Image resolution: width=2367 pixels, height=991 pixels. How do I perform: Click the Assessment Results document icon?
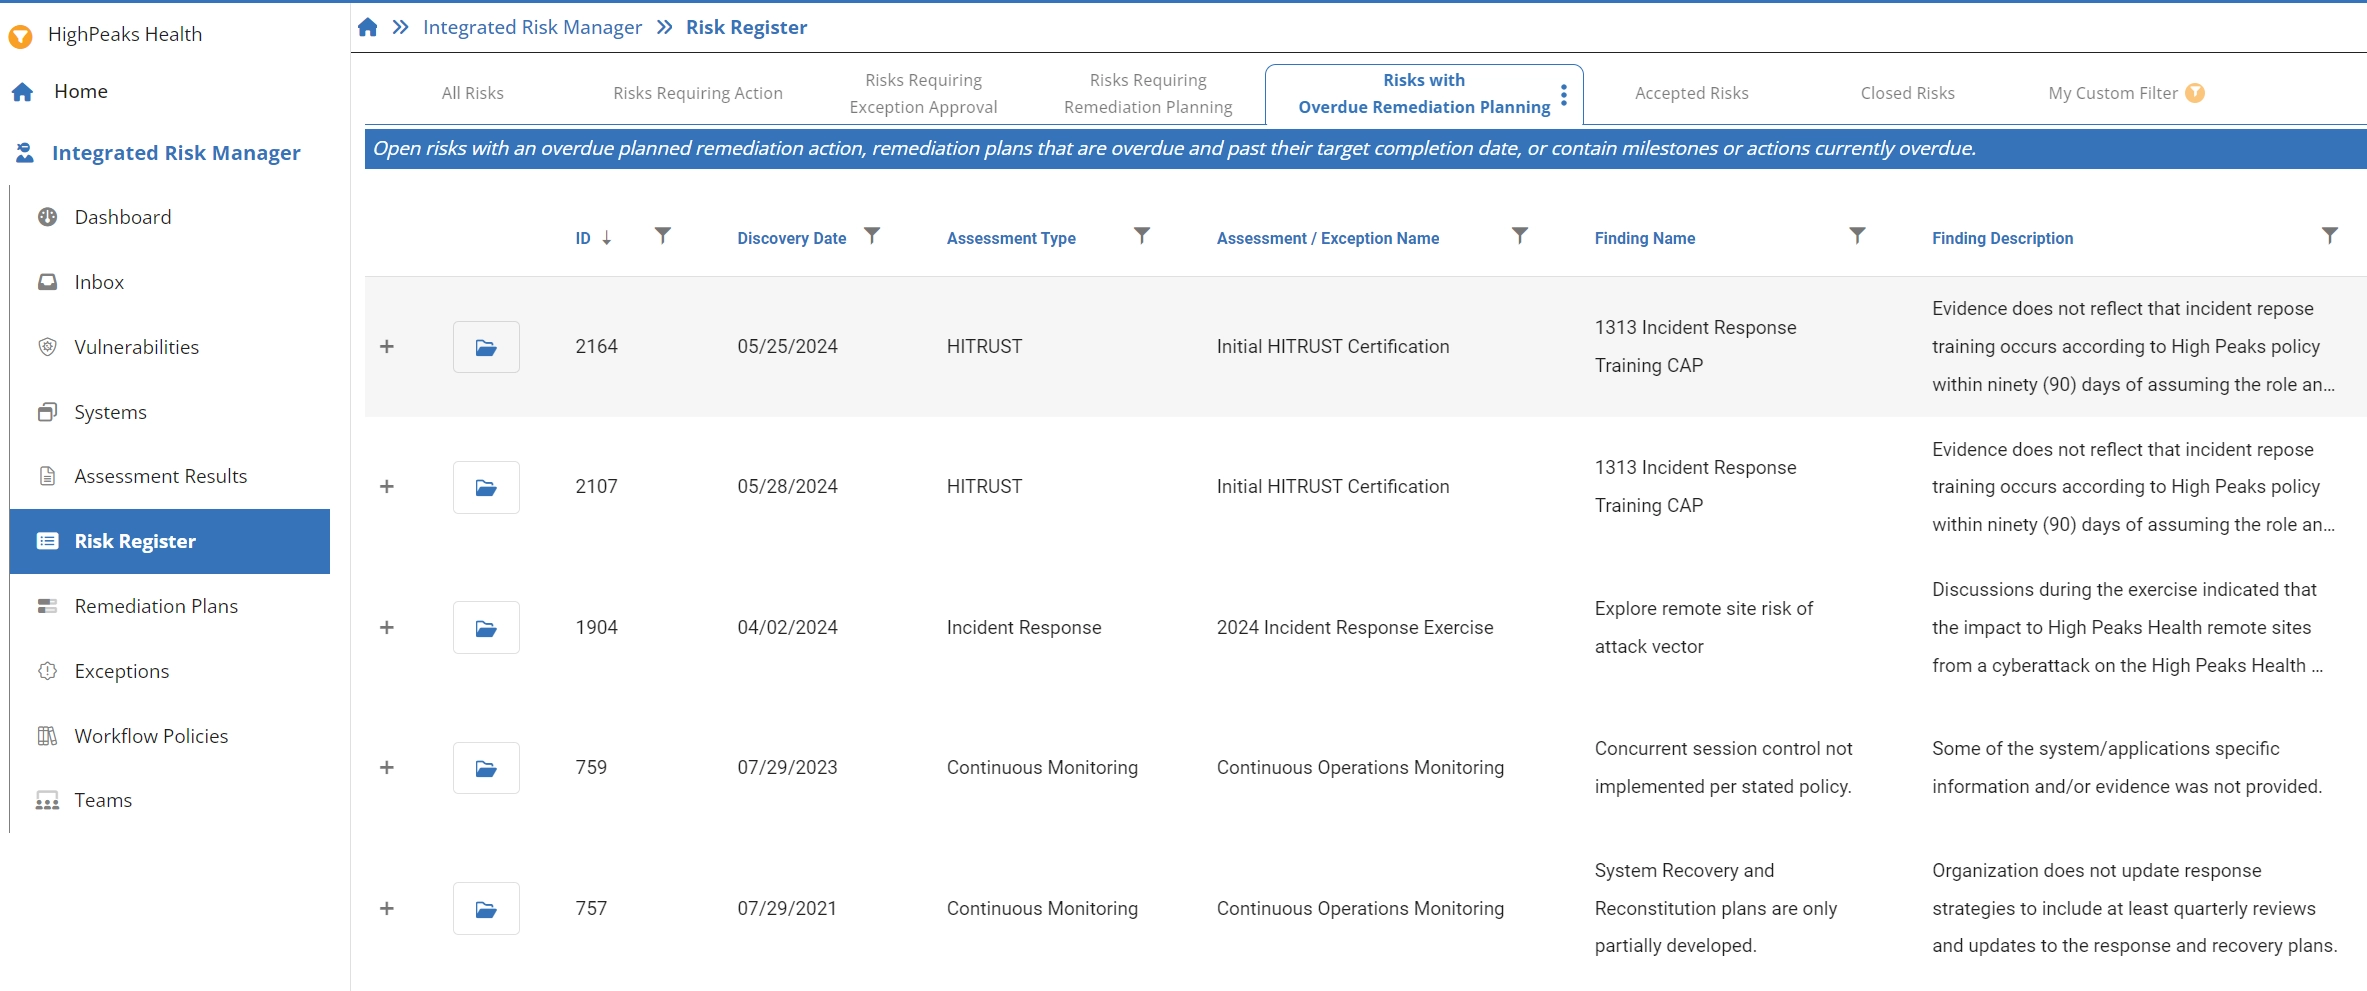click(47, 476)
